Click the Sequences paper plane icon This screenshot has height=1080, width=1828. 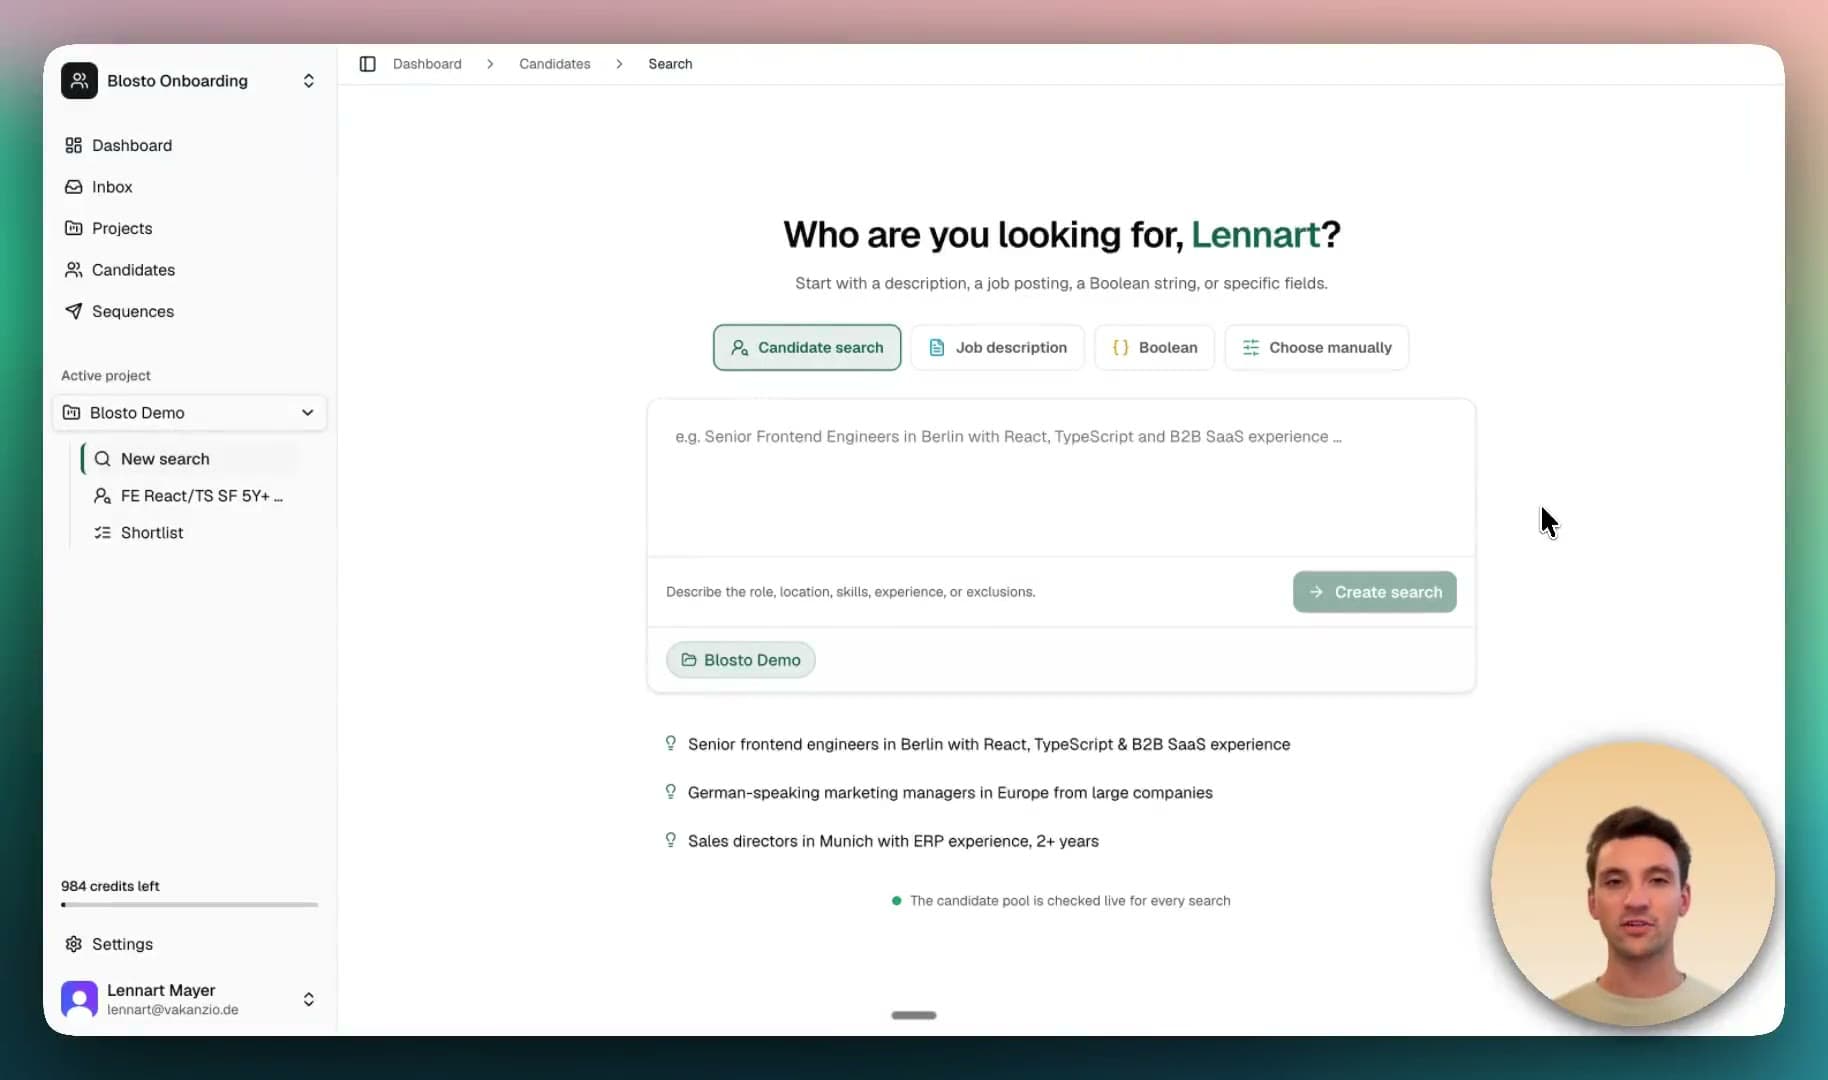73,311
